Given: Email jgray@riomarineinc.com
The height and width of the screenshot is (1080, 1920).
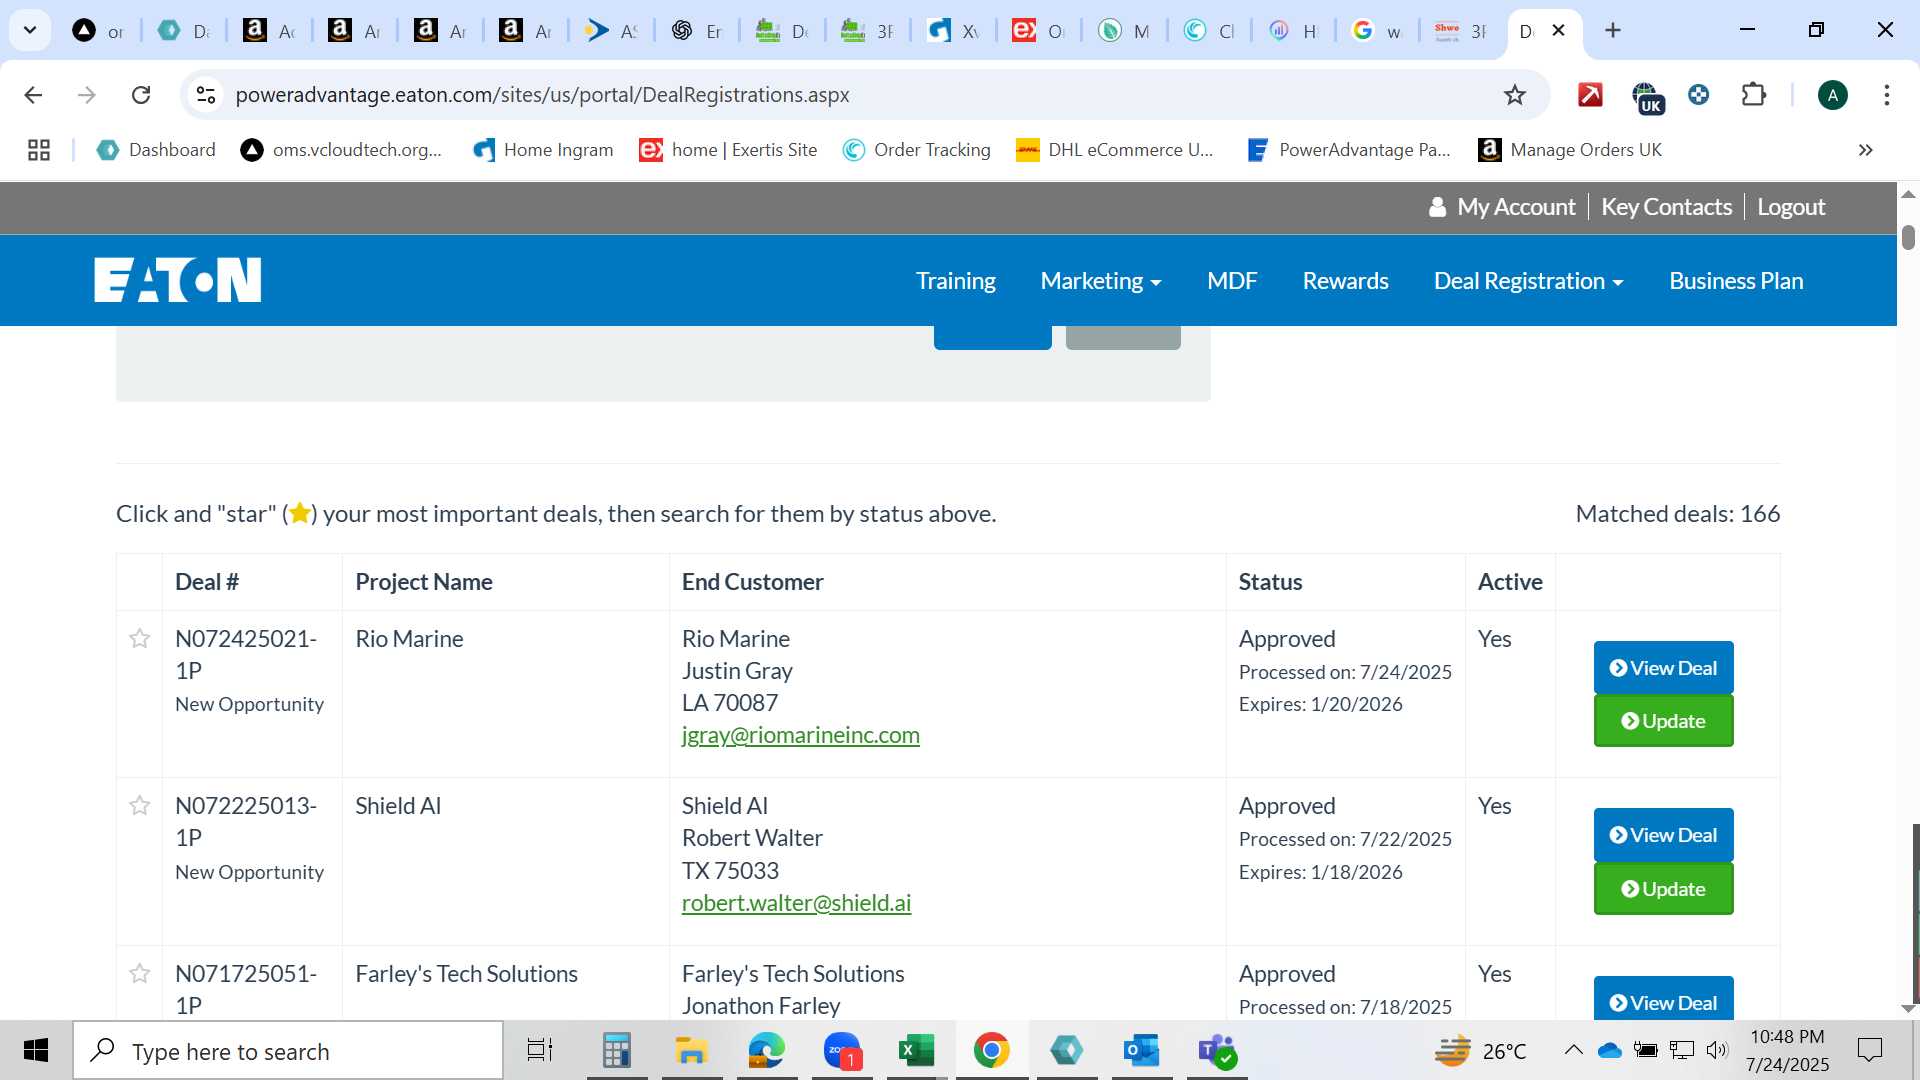Looking at the screenshot, I should (x=800, y=735).
